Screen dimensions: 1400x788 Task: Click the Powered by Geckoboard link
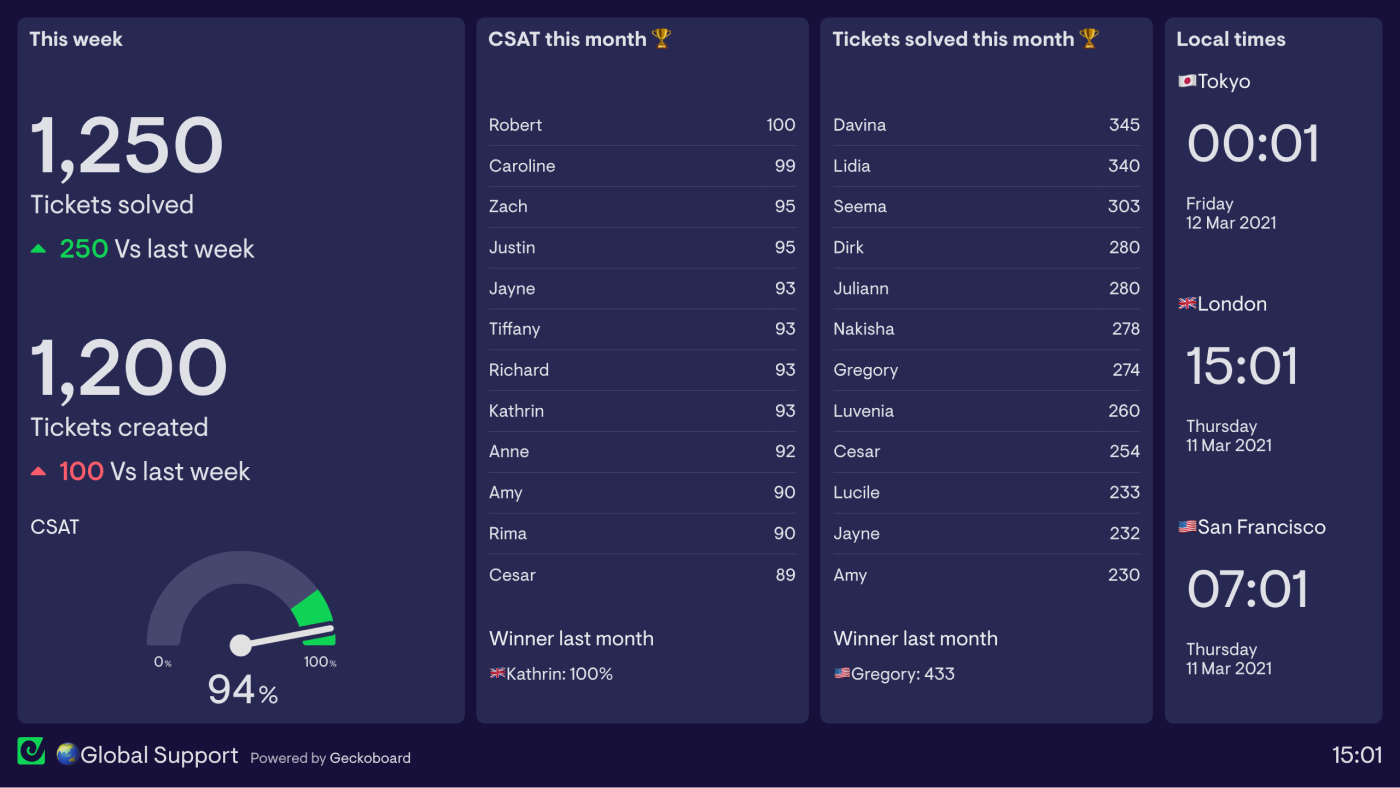pyautogui.click(x=330, y=758)
